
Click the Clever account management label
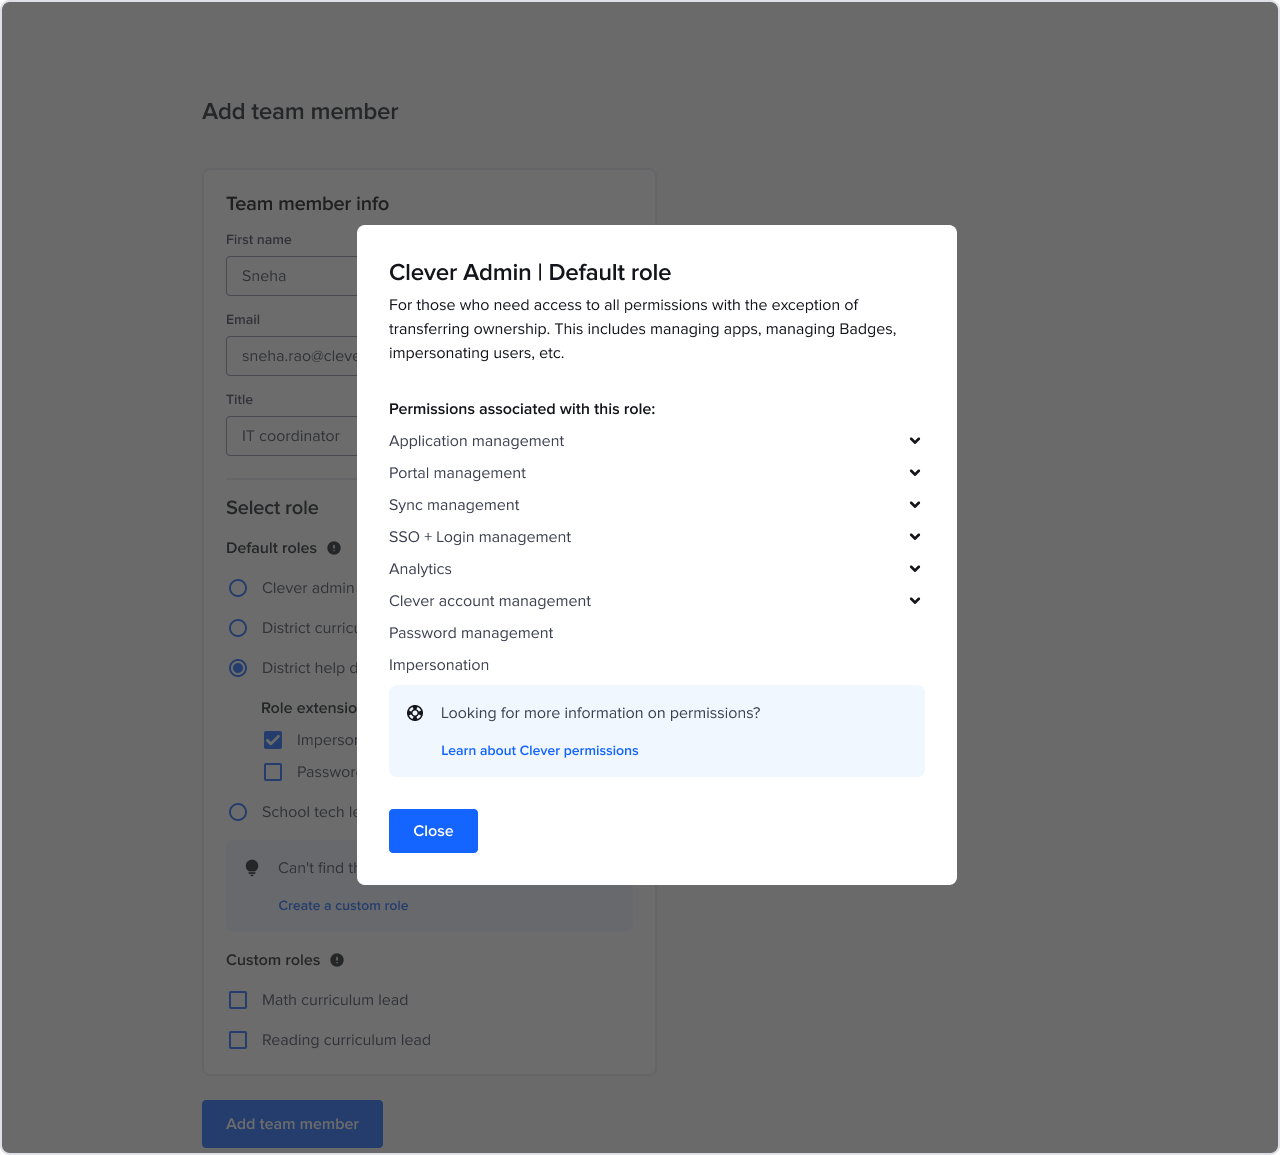click(x=490, y=601)
